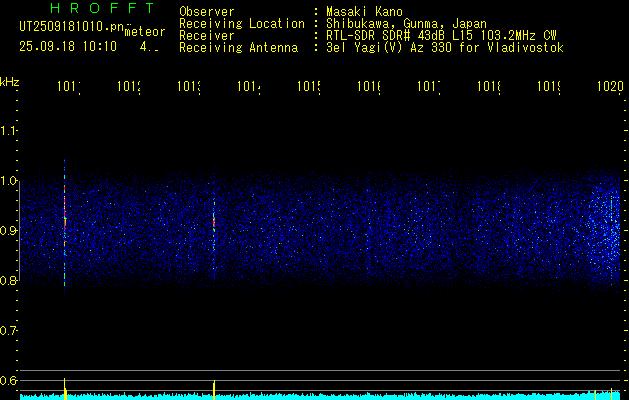Click the 0.7 kHz axis label
The height and width of the screenshot is (400, 629).
pos(10,331)
